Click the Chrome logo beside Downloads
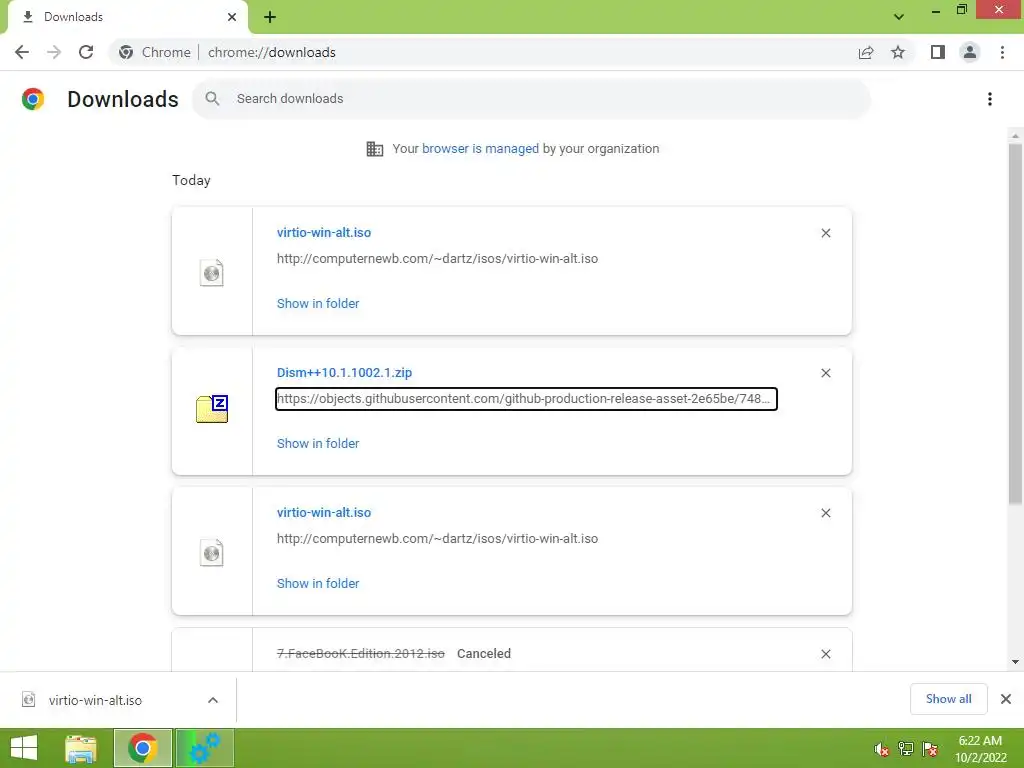The height and width of the screenshot is (768, 1024). [x=33, y=99]
